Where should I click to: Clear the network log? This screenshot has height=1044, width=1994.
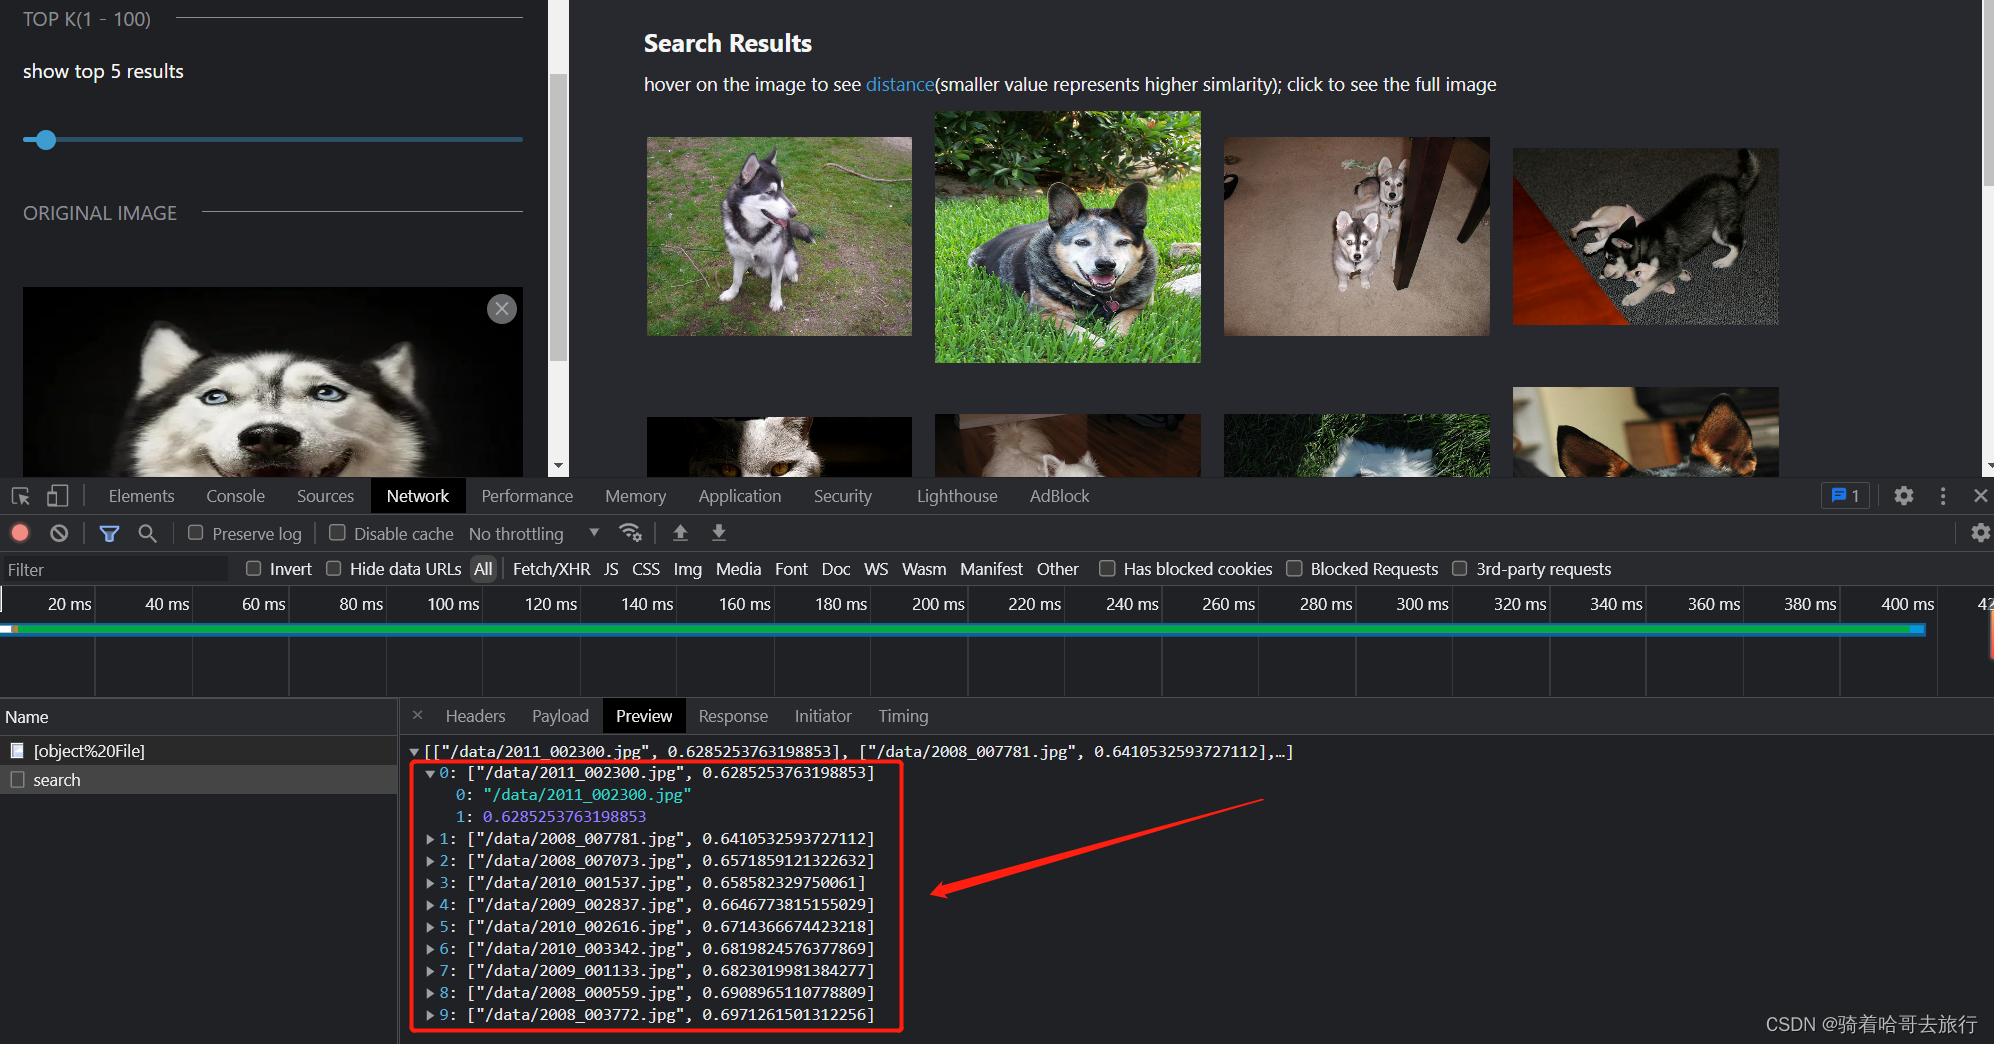(59, 533)
